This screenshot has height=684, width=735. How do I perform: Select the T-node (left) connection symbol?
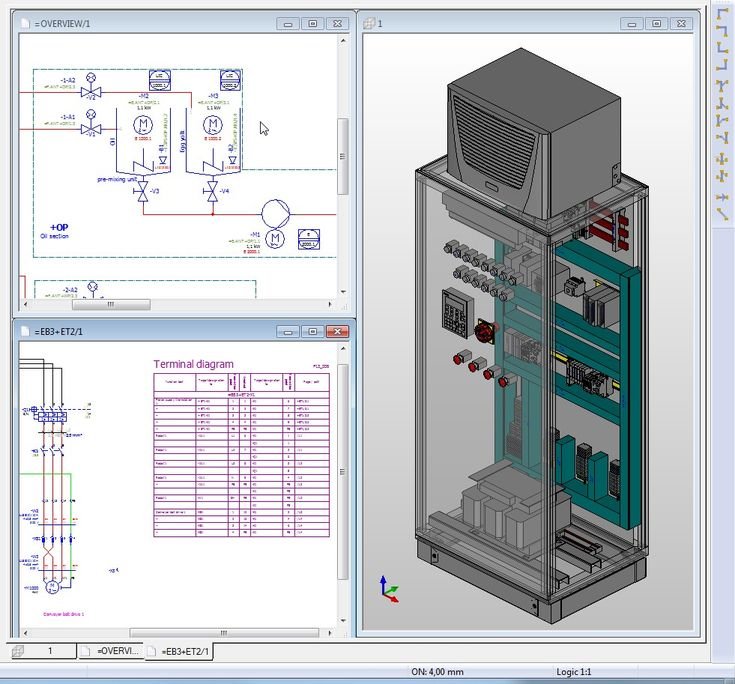click(721, 137)
